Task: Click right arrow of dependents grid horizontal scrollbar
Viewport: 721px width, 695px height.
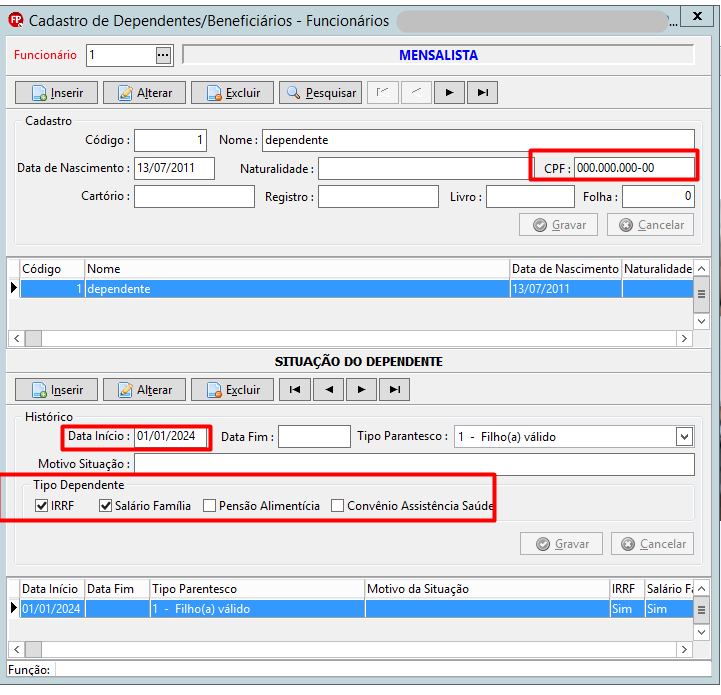Action: pyautogui.click(x=684, y=339)
